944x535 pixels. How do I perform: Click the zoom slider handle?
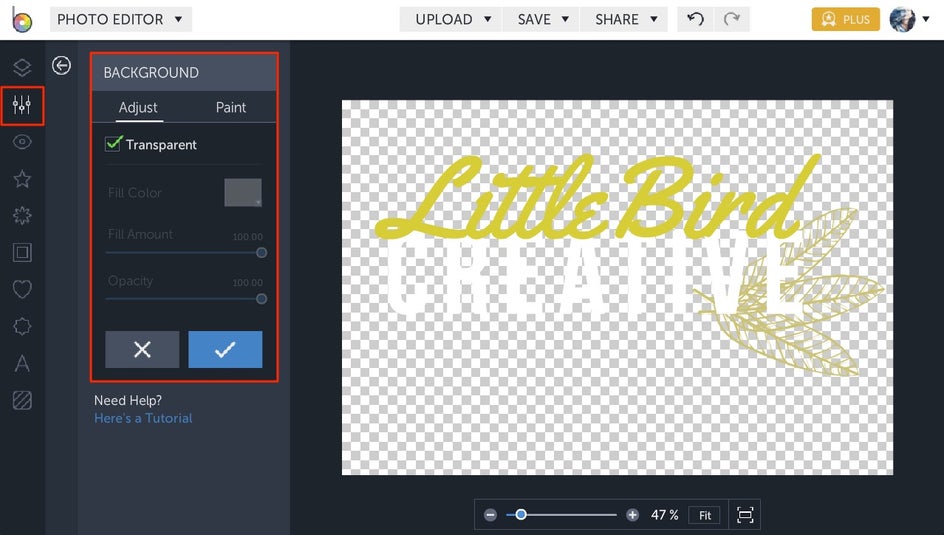(521, 515)
